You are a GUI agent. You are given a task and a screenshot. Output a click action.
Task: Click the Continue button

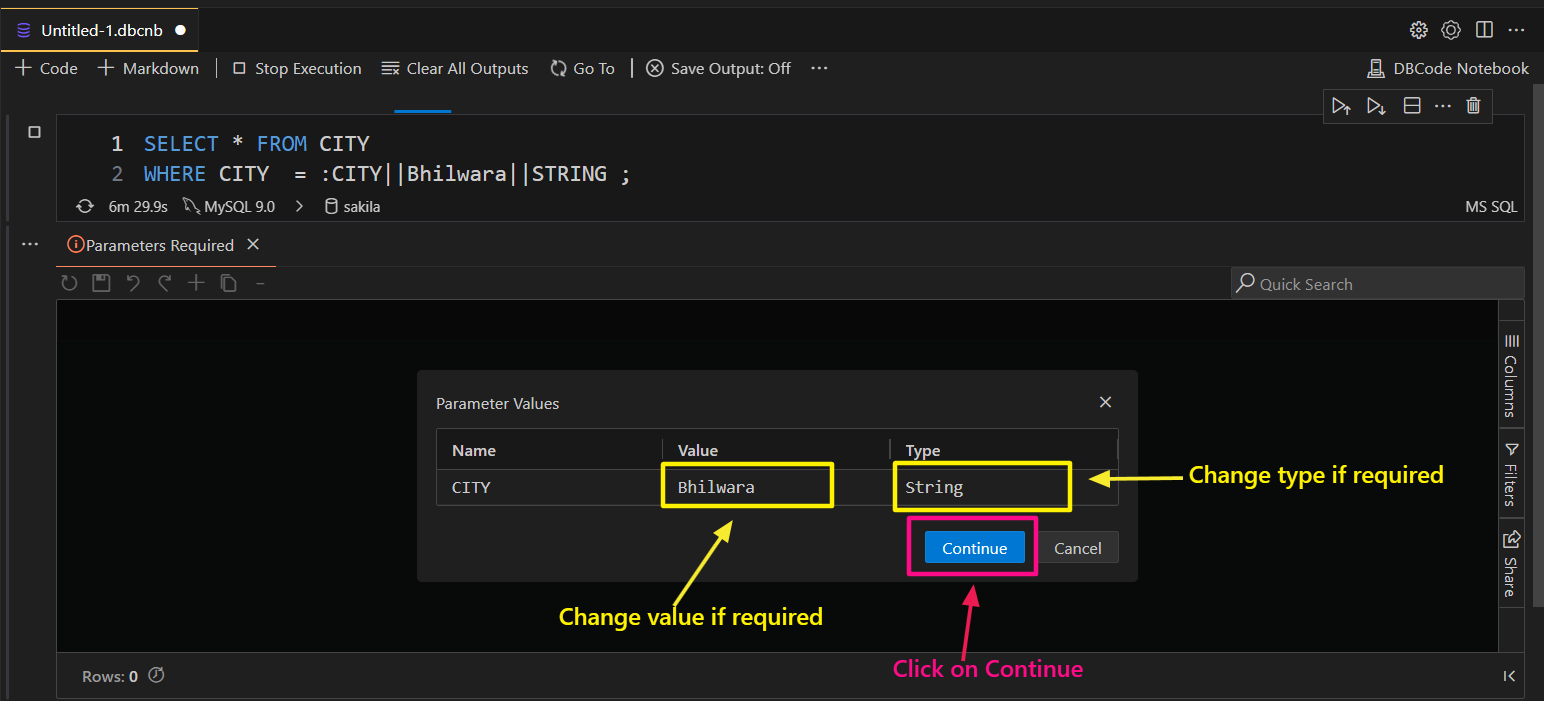pyautogui.click(x=974, y=547)
